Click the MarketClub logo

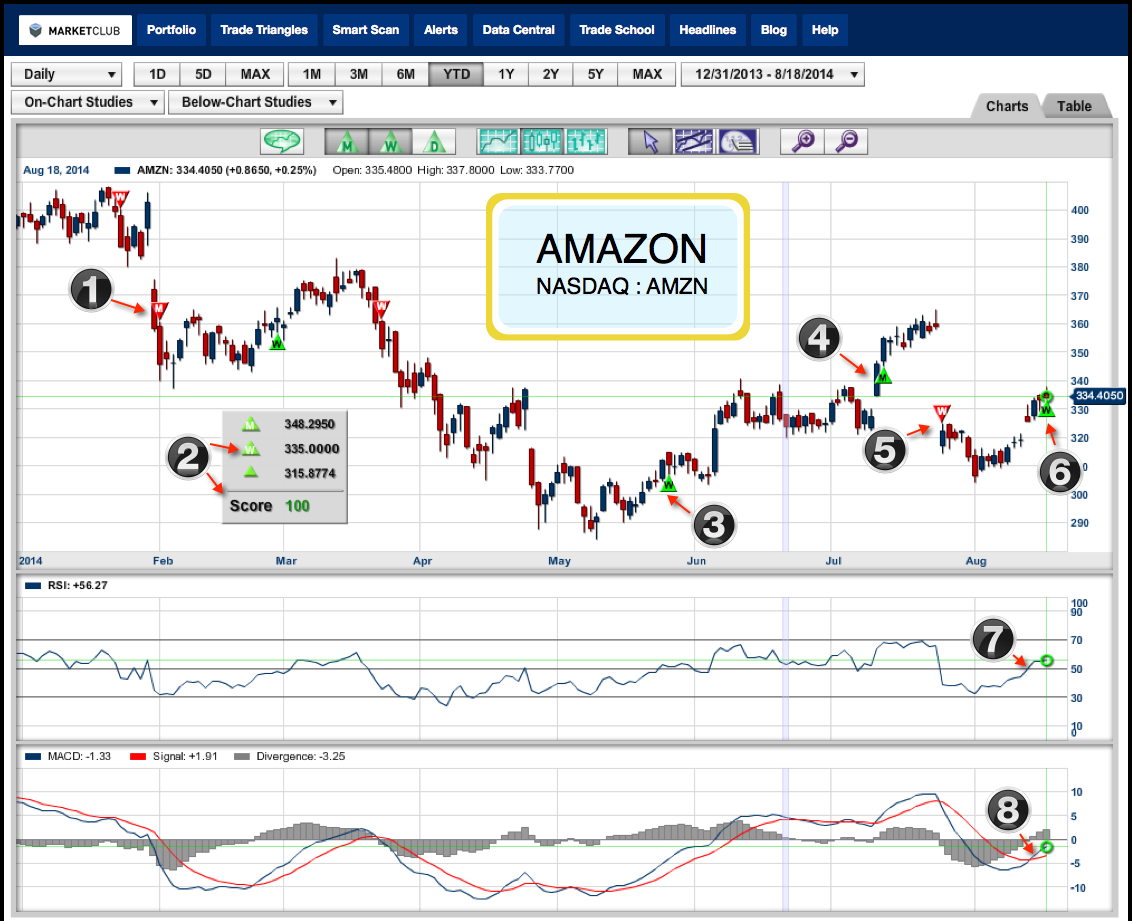pyautogui.click(x=75, y=30)
